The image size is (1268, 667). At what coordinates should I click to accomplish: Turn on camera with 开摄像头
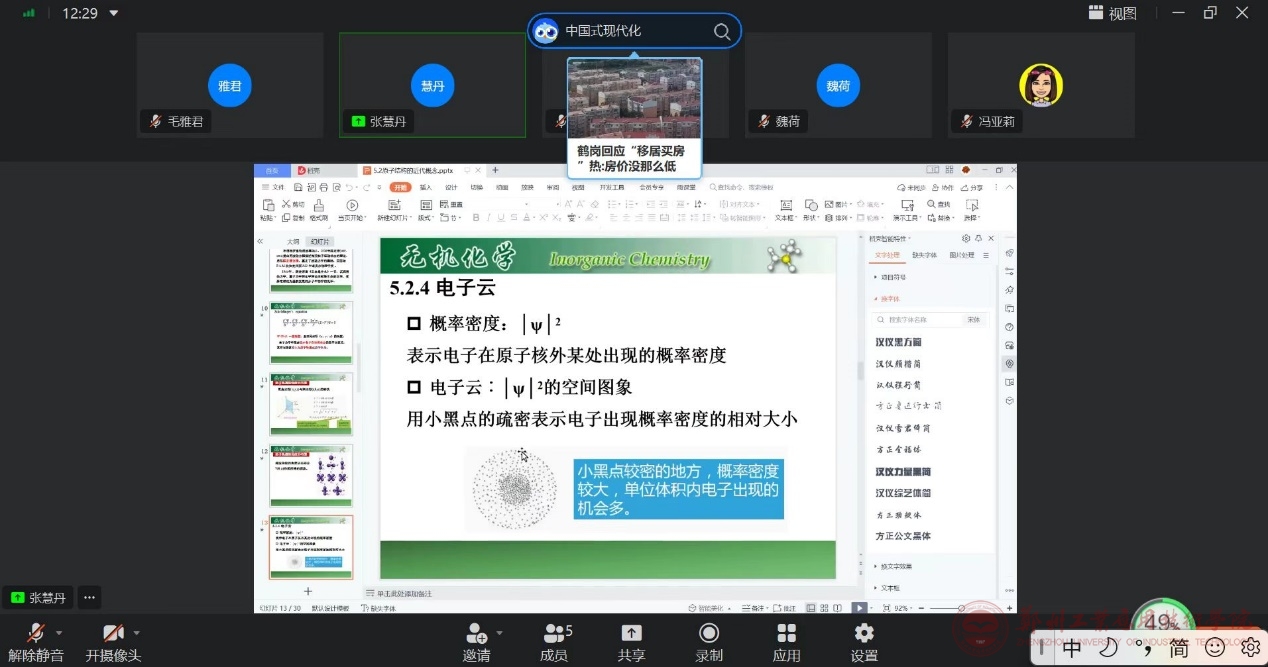[113, 633]
